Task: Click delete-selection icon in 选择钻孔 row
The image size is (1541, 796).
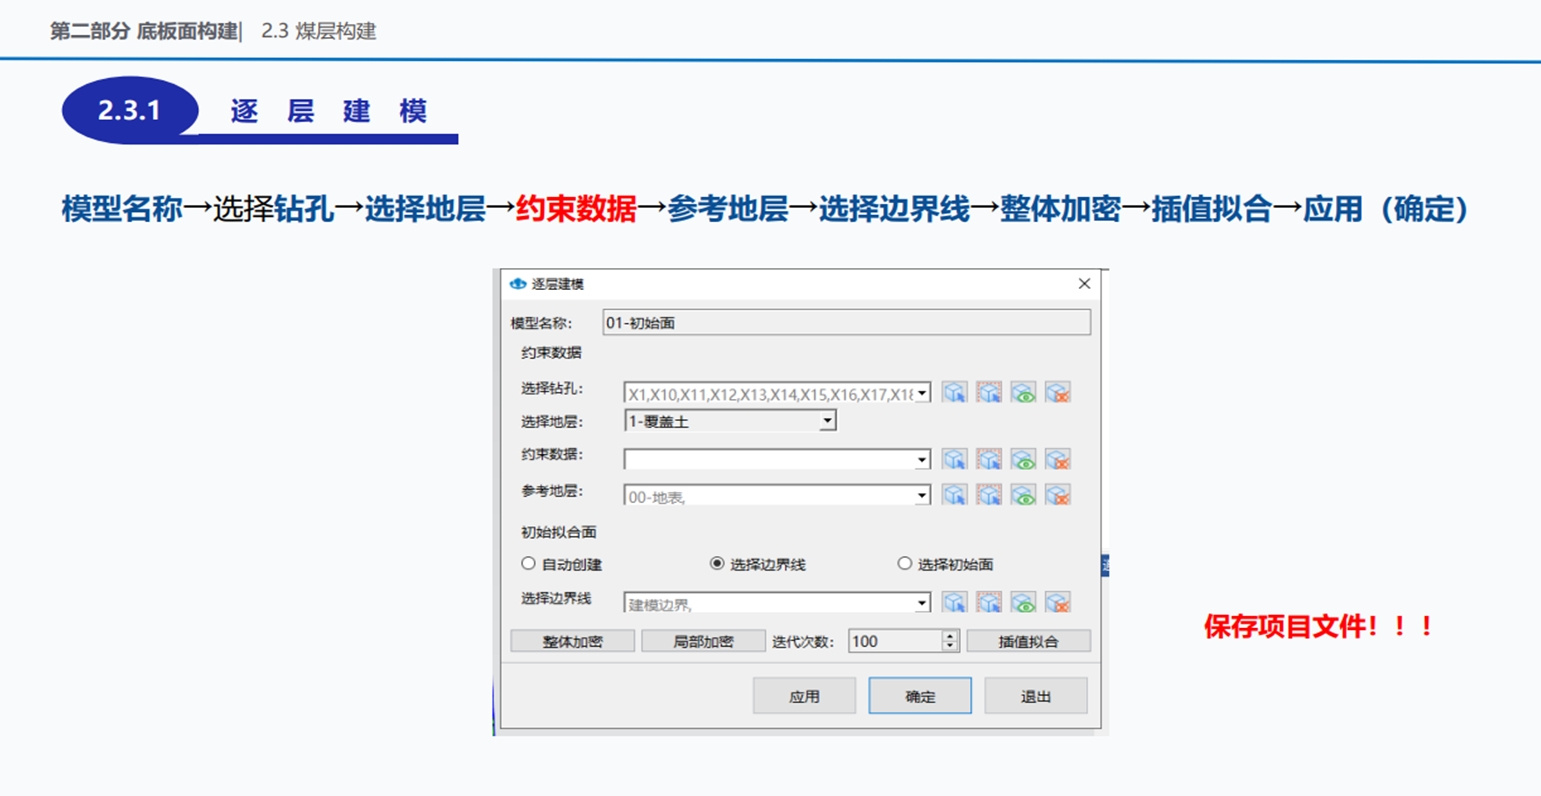Action: point(1058,392)
